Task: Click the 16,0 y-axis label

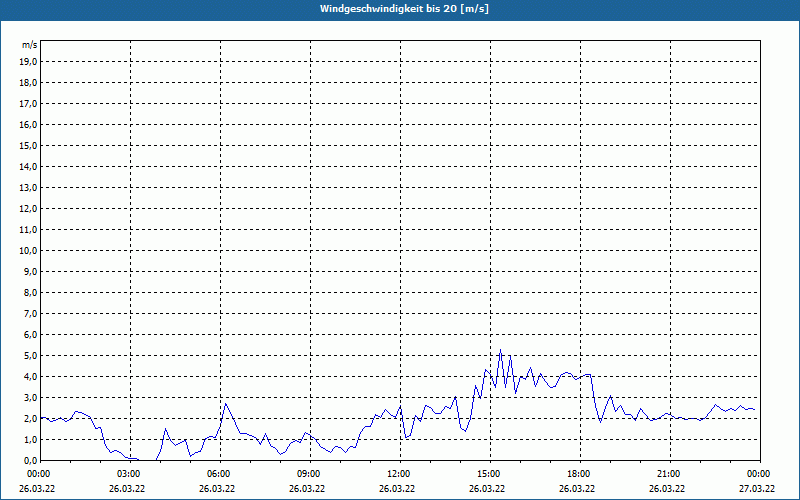Action: tap(28, 124)
